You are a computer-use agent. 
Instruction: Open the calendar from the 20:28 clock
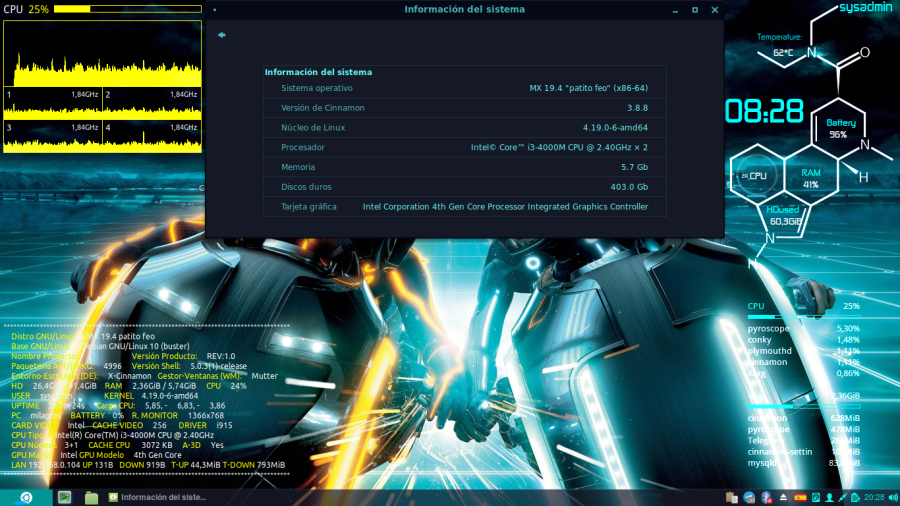coord(873,497)
